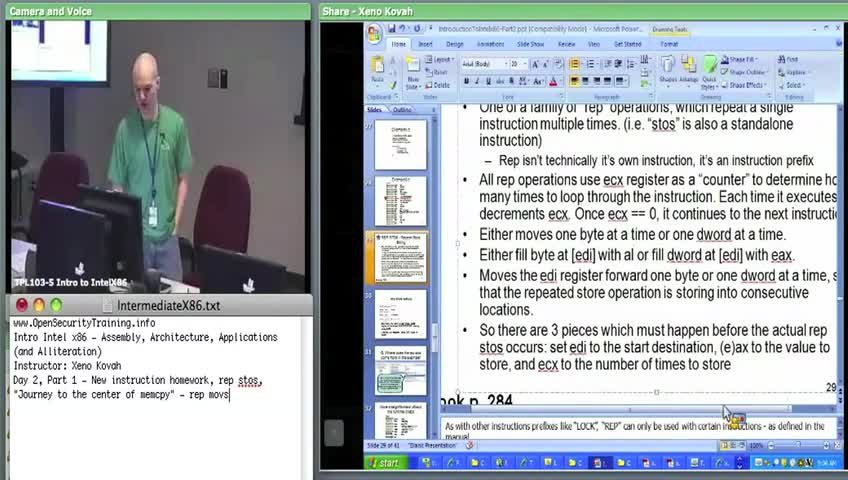848x480 pixels.
Task: Toggle strikethrough formatting
Action: (500, 82)
